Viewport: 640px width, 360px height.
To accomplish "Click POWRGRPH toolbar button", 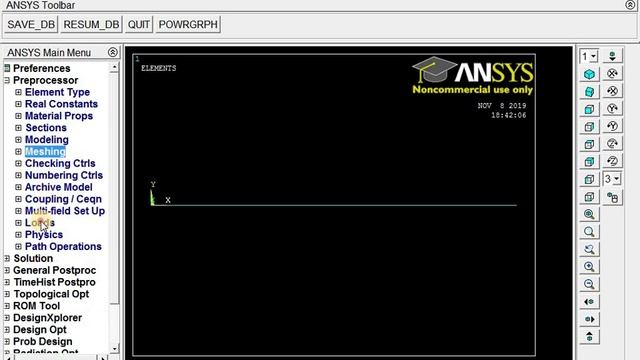I will click(x=188, y=24).
